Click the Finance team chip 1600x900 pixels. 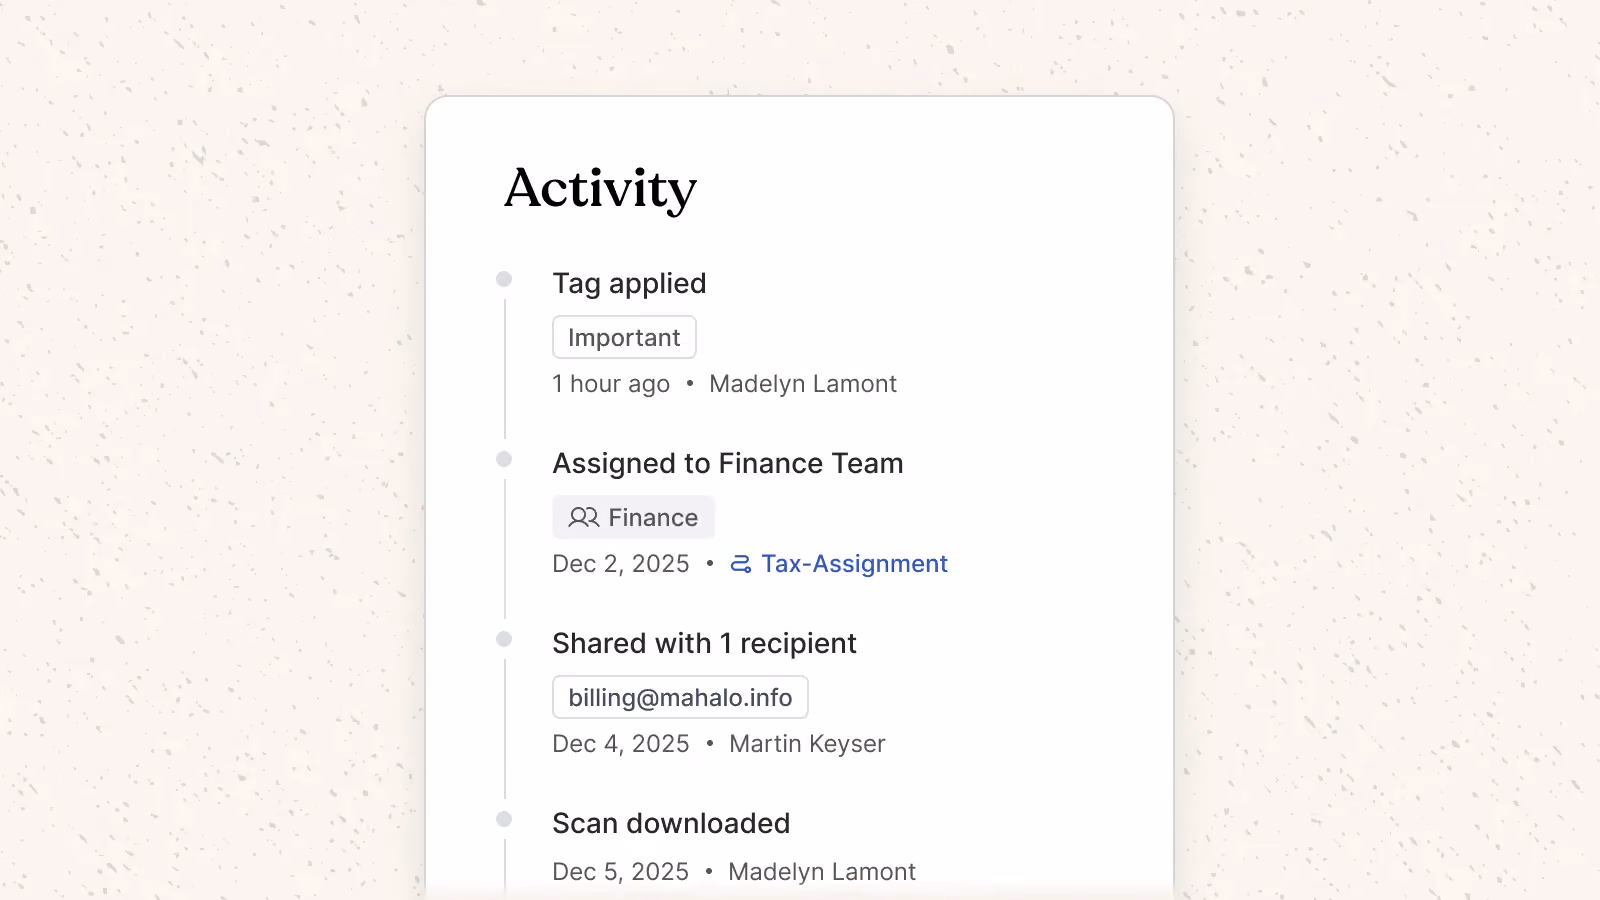[633, 517]
